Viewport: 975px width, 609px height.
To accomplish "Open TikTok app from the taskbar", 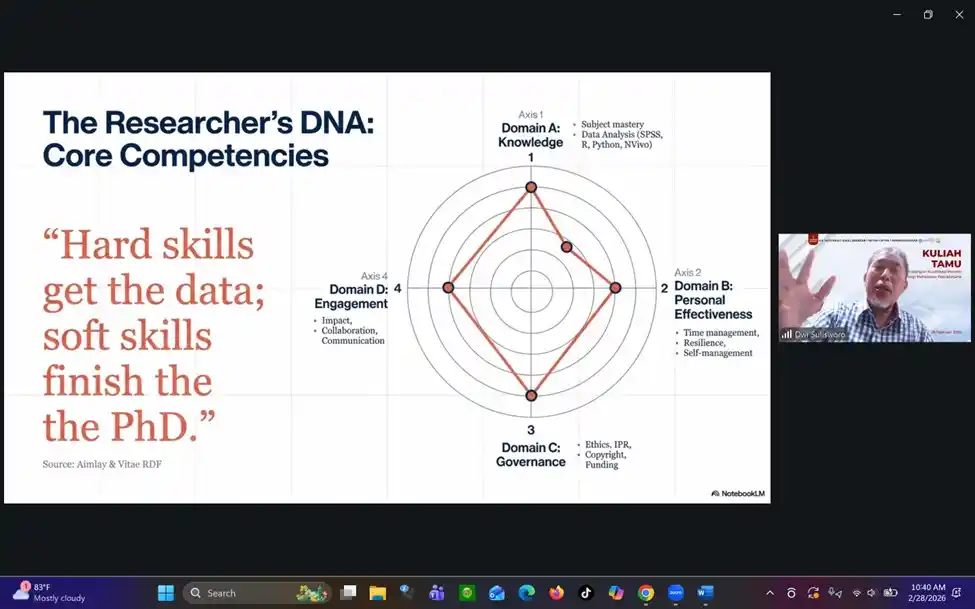I will coord(586,592).
